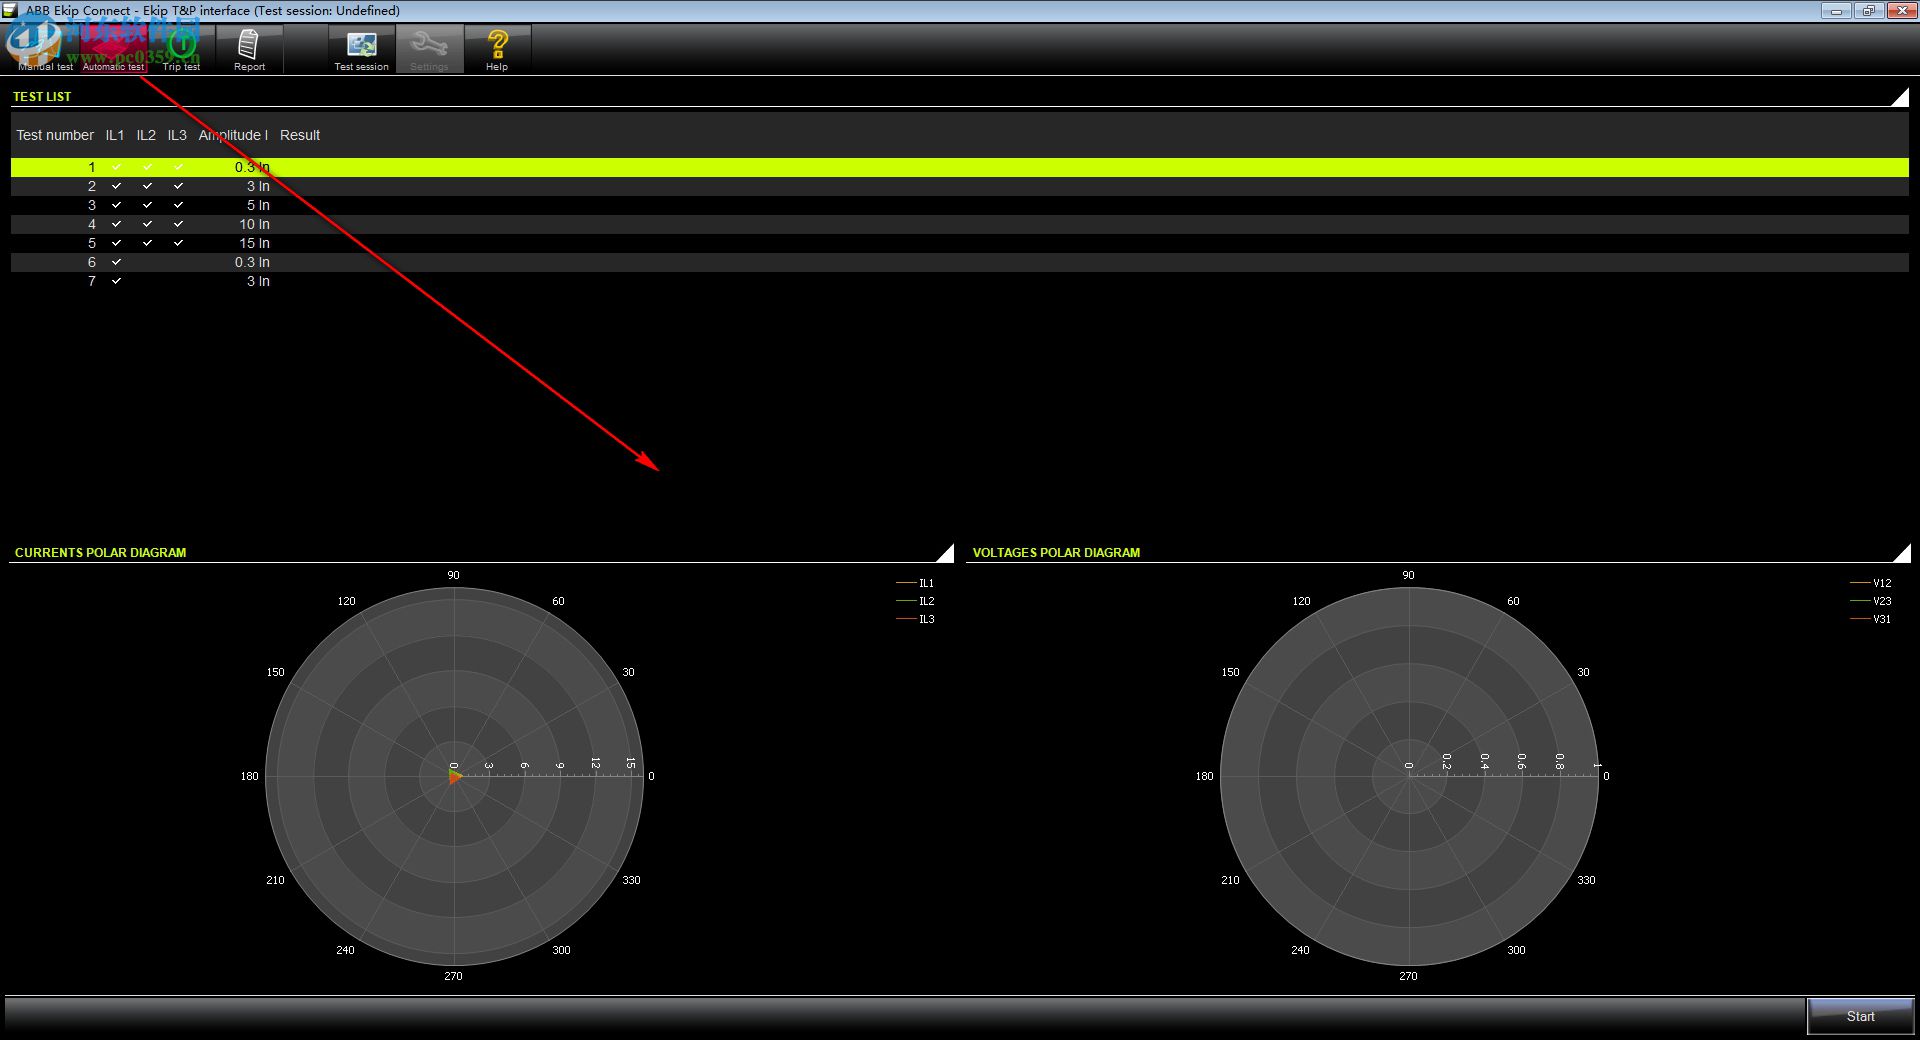The image size is (1920, 1040).
Task: Select the 15 In amplitude cell
Action: [254, 243]
